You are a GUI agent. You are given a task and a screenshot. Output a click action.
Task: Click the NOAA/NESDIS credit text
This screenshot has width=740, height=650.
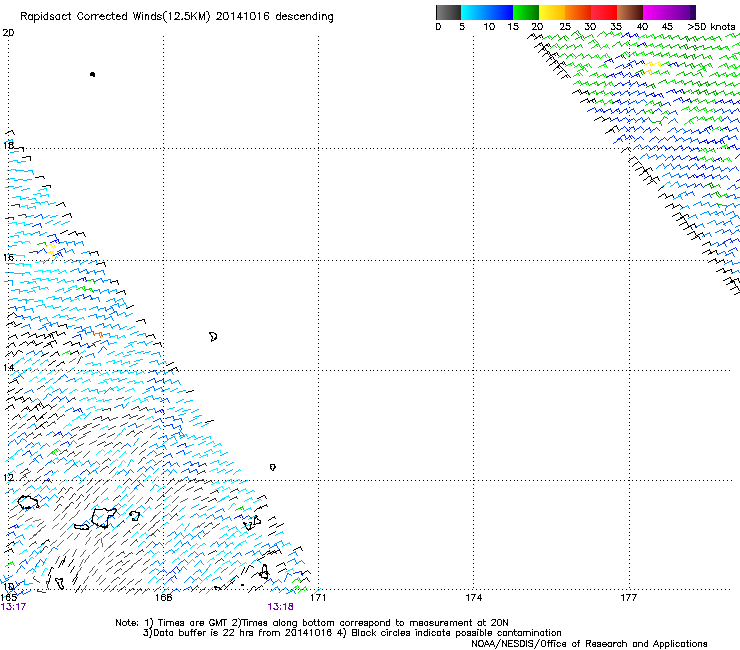click(x=589, y=643)
